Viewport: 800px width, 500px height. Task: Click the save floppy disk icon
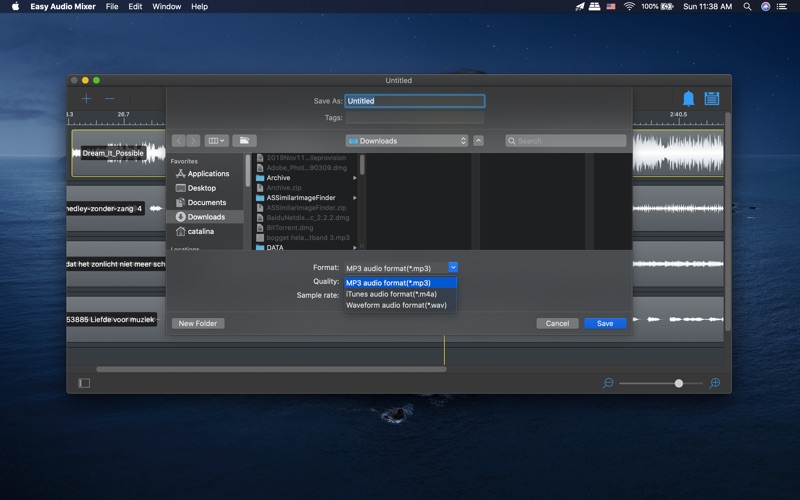(712, 99)
